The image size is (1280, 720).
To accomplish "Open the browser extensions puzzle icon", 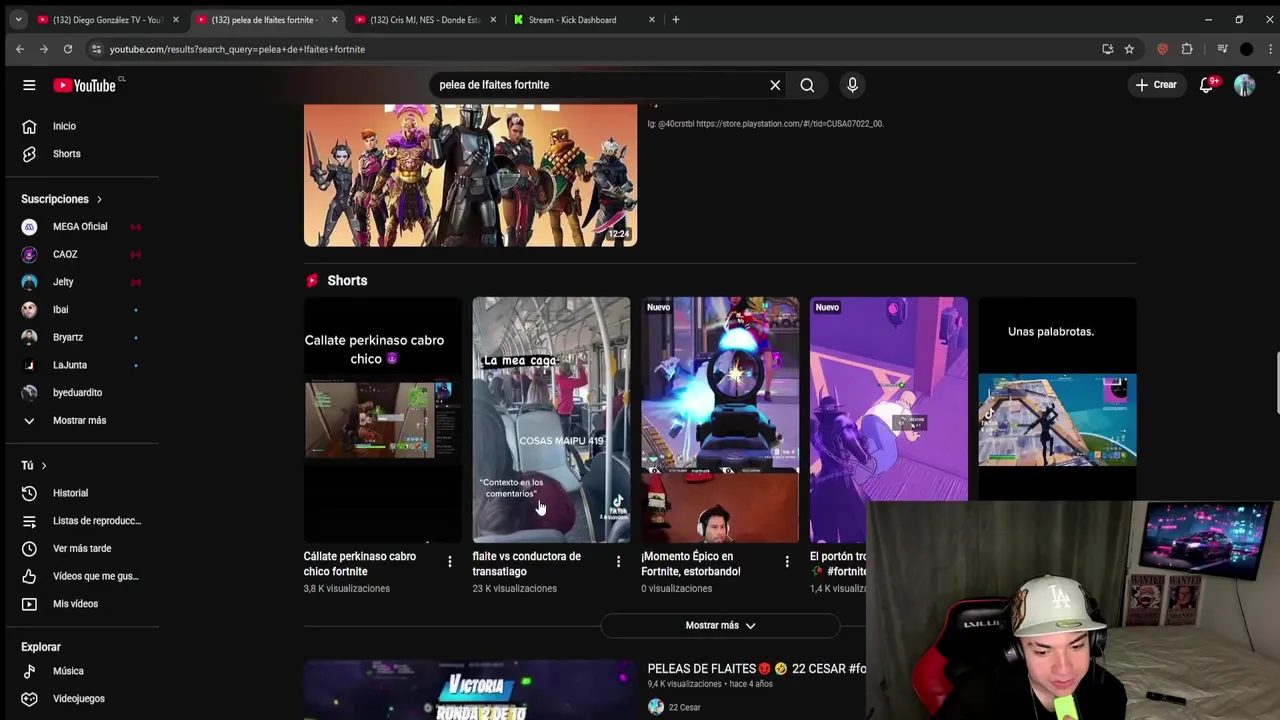I will coord(1187,49).
